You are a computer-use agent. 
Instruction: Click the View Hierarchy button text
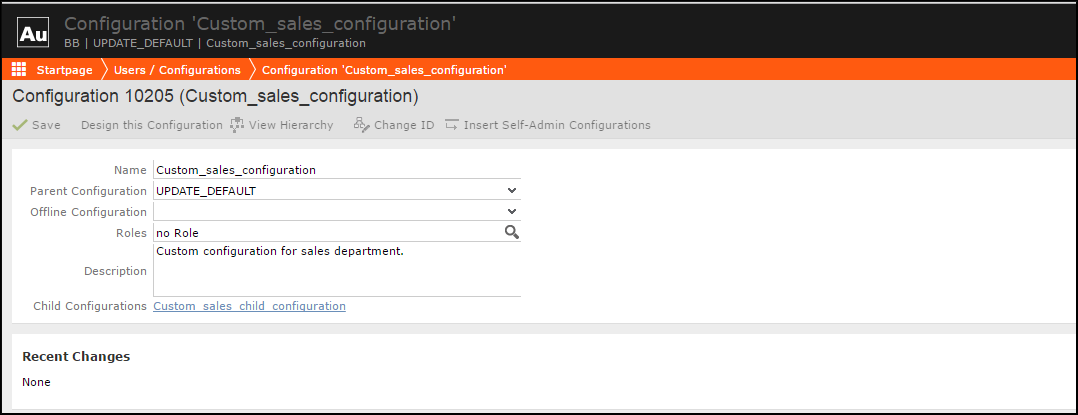click(291, 125)
